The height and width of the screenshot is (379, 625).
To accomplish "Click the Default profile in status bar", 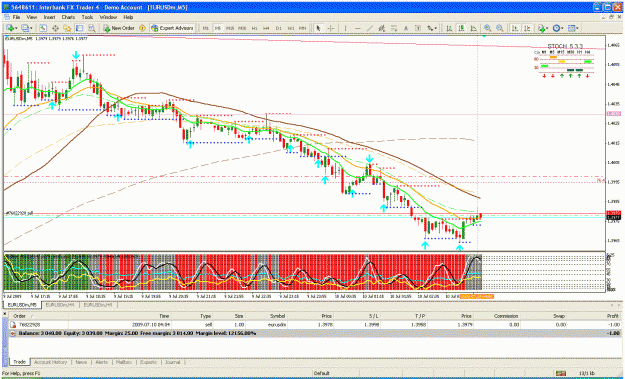I will (321, 373).
